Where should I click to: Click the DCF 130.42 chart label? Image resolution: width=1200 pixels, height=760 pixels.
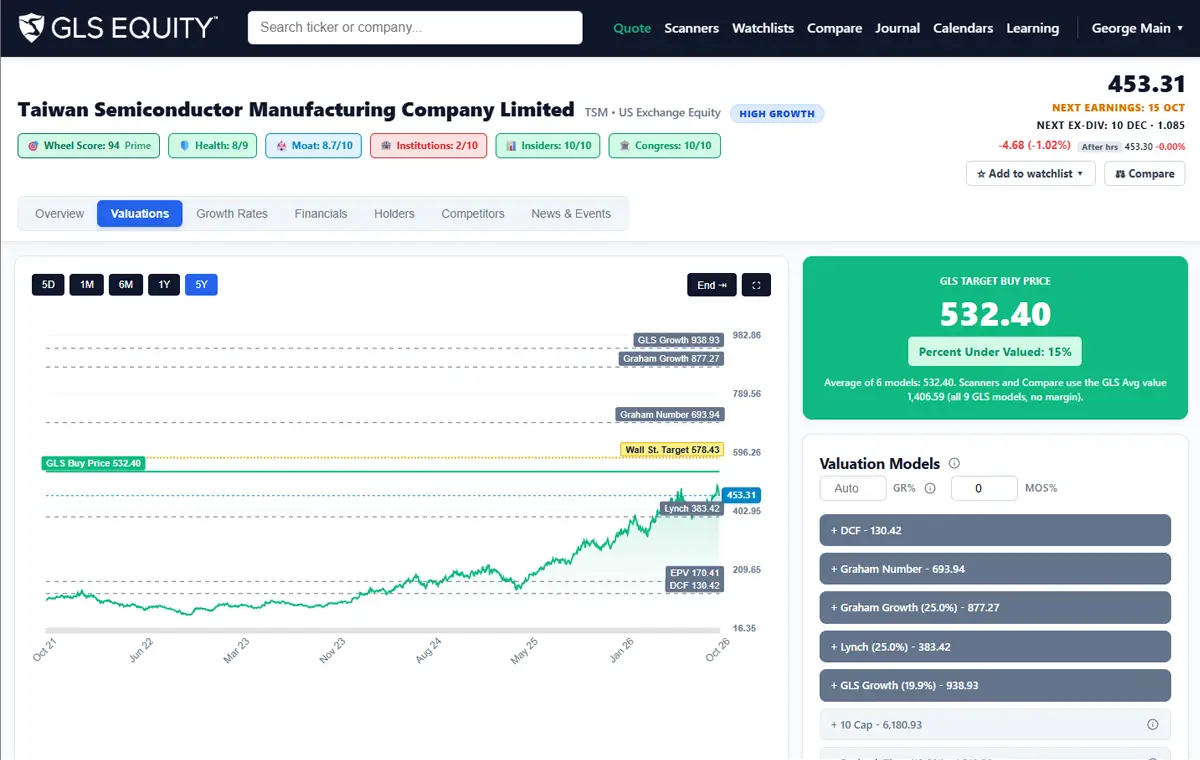point(695,585)
